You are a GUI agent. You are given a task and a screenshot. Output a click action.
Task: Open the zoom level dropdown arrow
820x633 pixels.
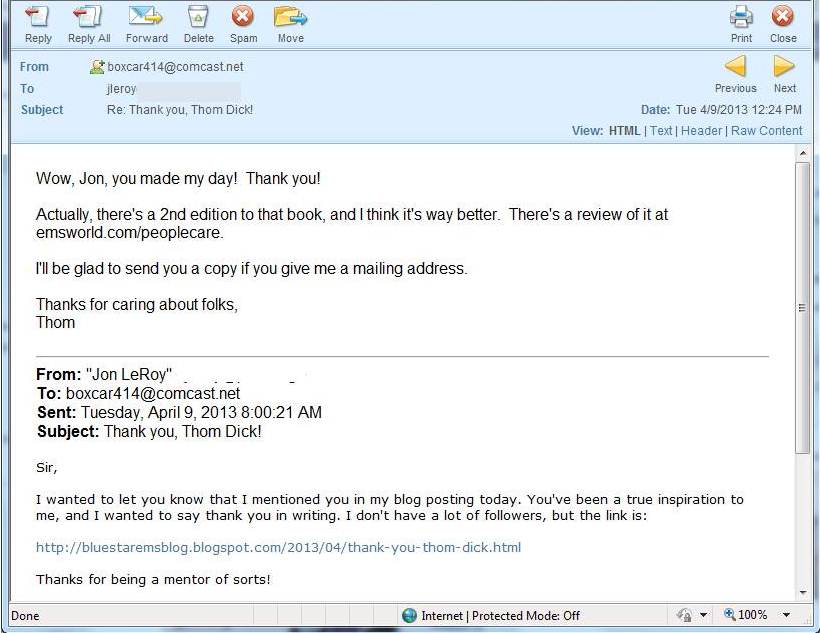click(786, 616)
